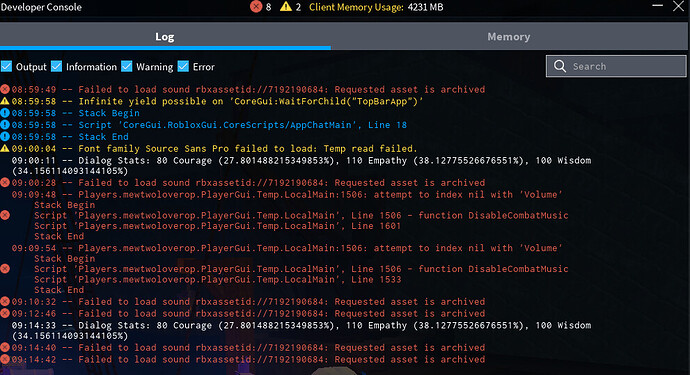Switch to the Memory tab
The height and width of the screenshot is (375, 690).
pyautogui.click(x=509, y=37)
